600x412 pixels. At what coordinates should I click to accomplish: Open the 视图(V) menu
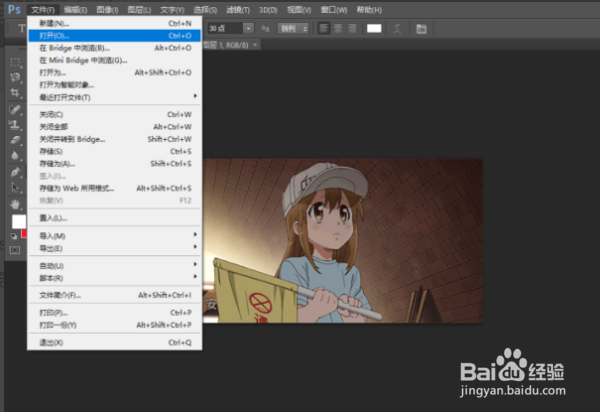coord(299,10)
